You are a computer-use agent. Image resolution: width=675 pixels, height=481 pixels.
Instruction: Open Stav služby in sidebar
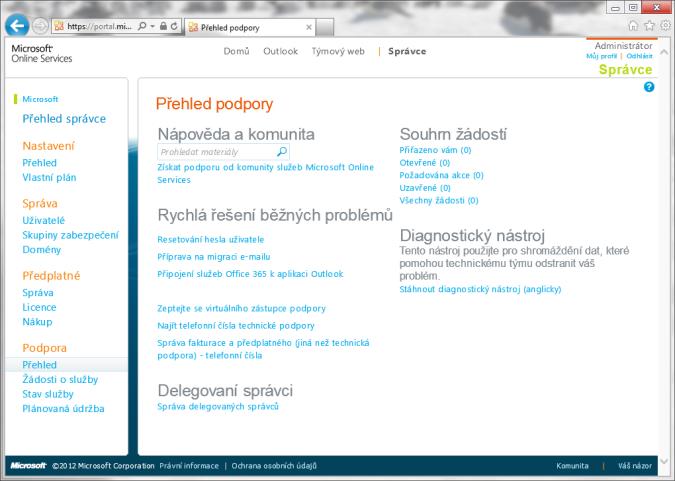48,394
